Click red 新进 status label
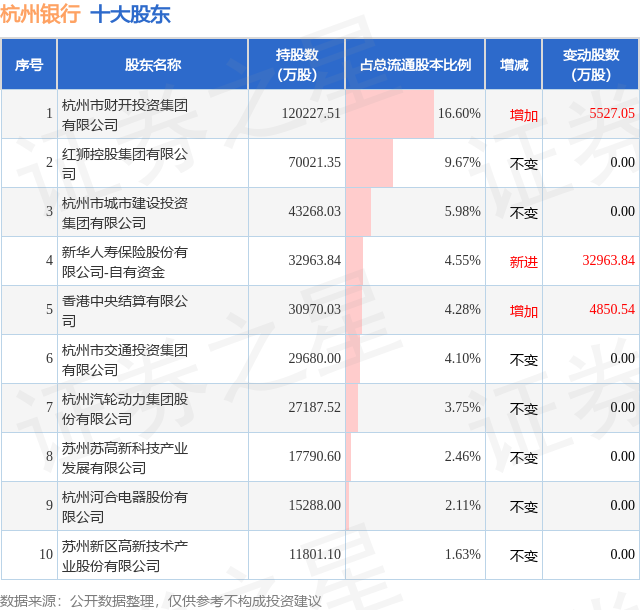640x610 pixels. pyautogui.click(x=524, y=262)
